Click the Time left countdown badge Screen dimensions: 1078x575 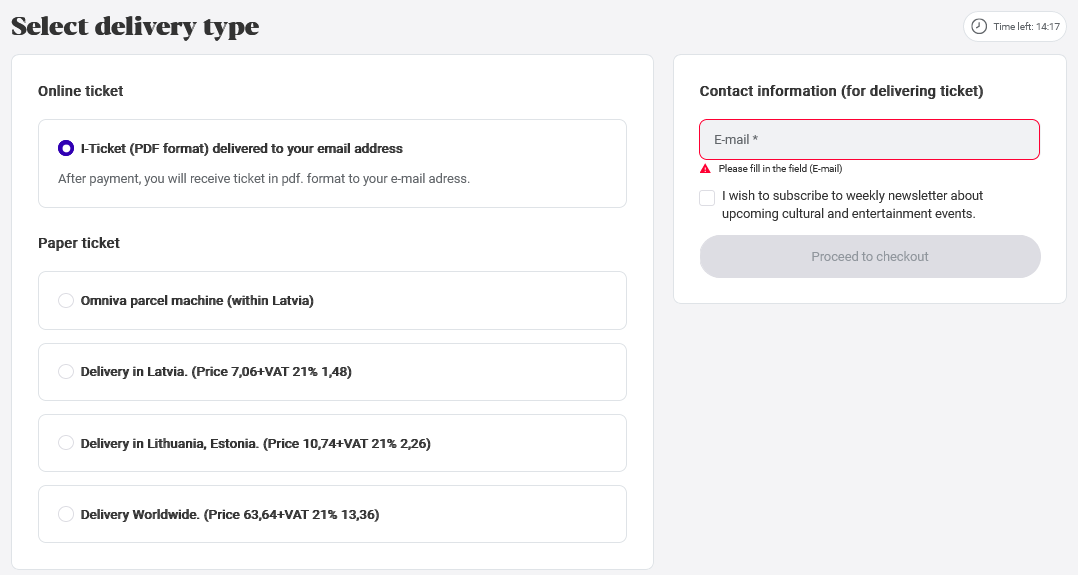(1015, 27)
